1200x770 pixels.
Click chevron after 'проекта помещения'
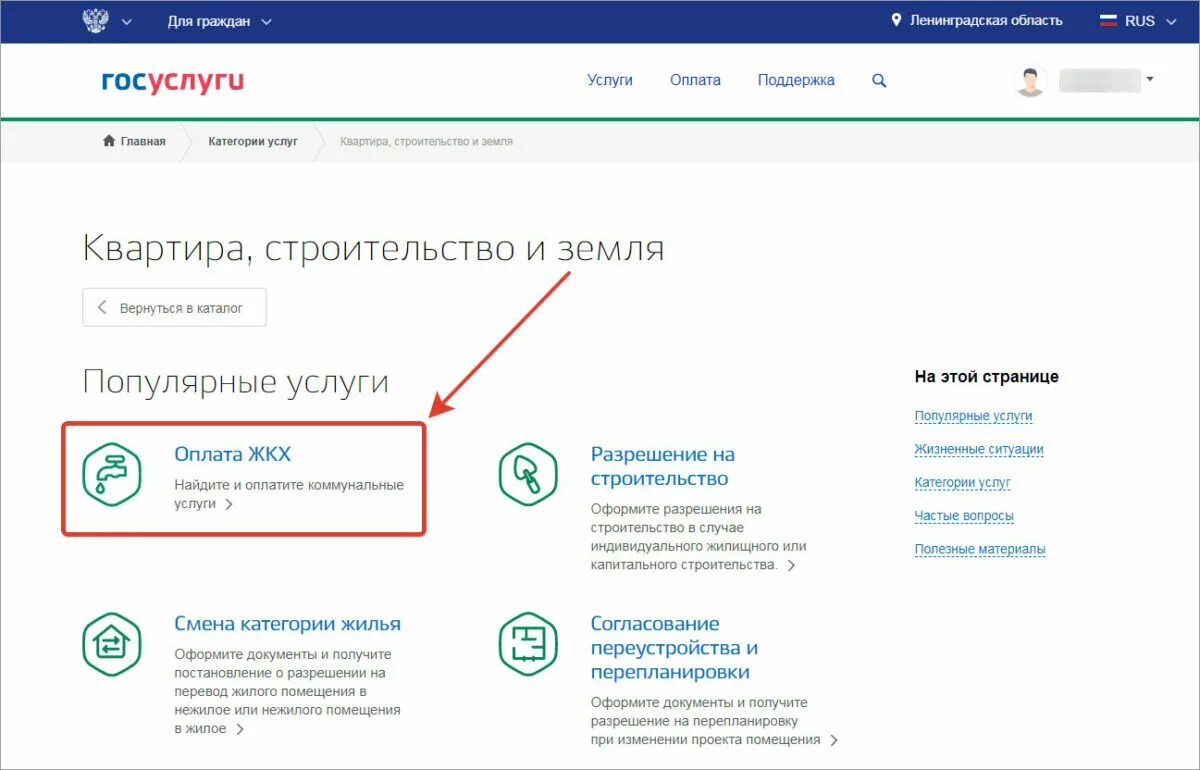(834, 740)
